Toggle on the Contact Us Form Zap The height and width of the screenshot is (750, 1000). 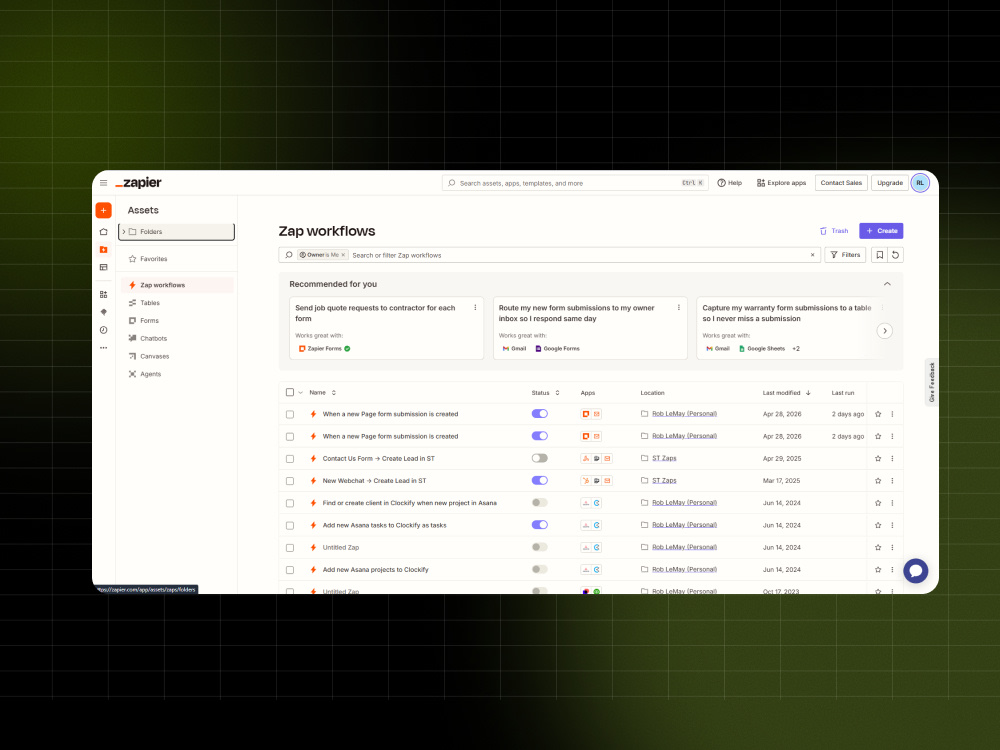(x=540, y=459)
